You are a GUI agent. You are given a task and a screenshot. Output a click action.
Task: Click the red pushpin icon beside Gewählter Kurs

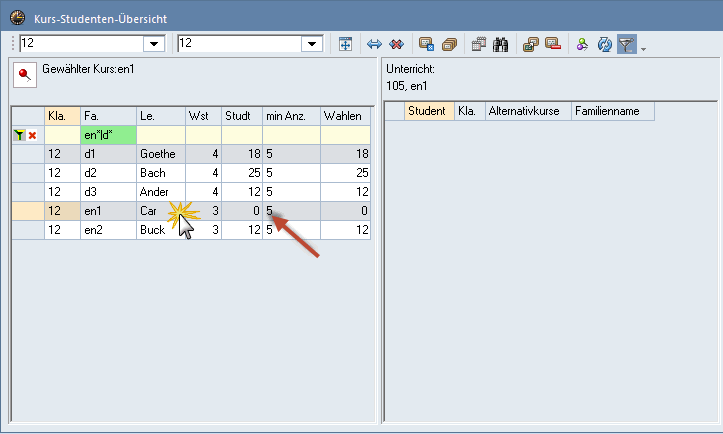(25, 75)
